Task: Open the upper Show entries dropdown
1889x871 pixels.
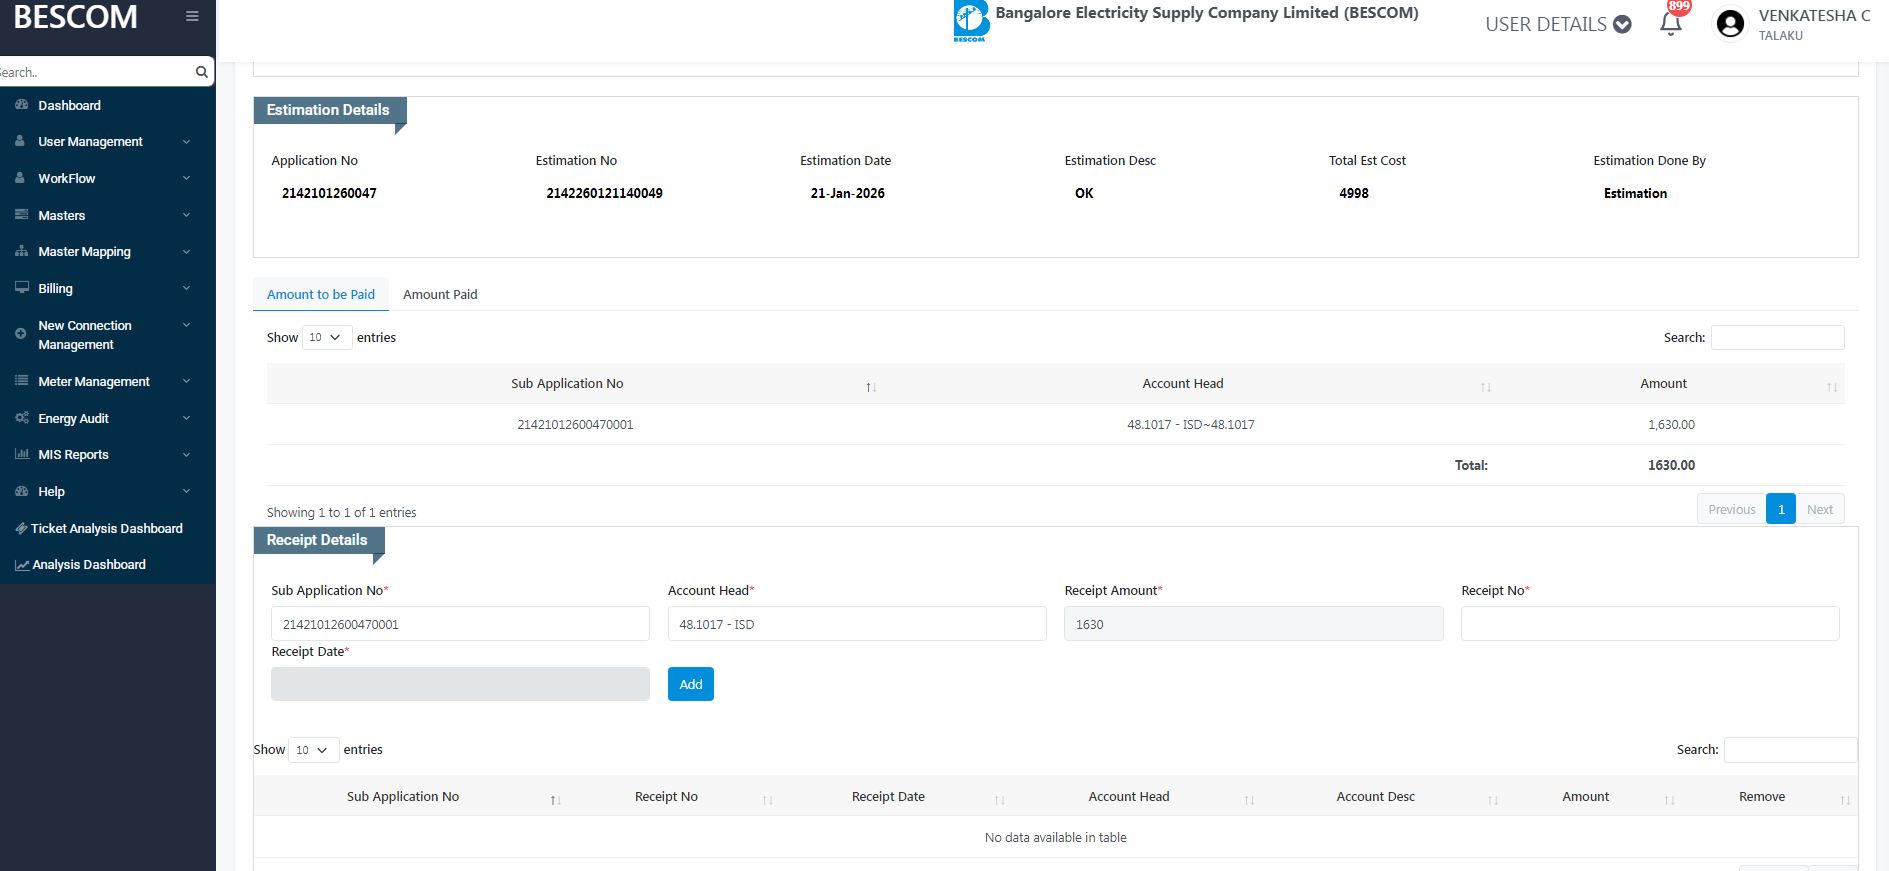Action: (x=327, y=338)
